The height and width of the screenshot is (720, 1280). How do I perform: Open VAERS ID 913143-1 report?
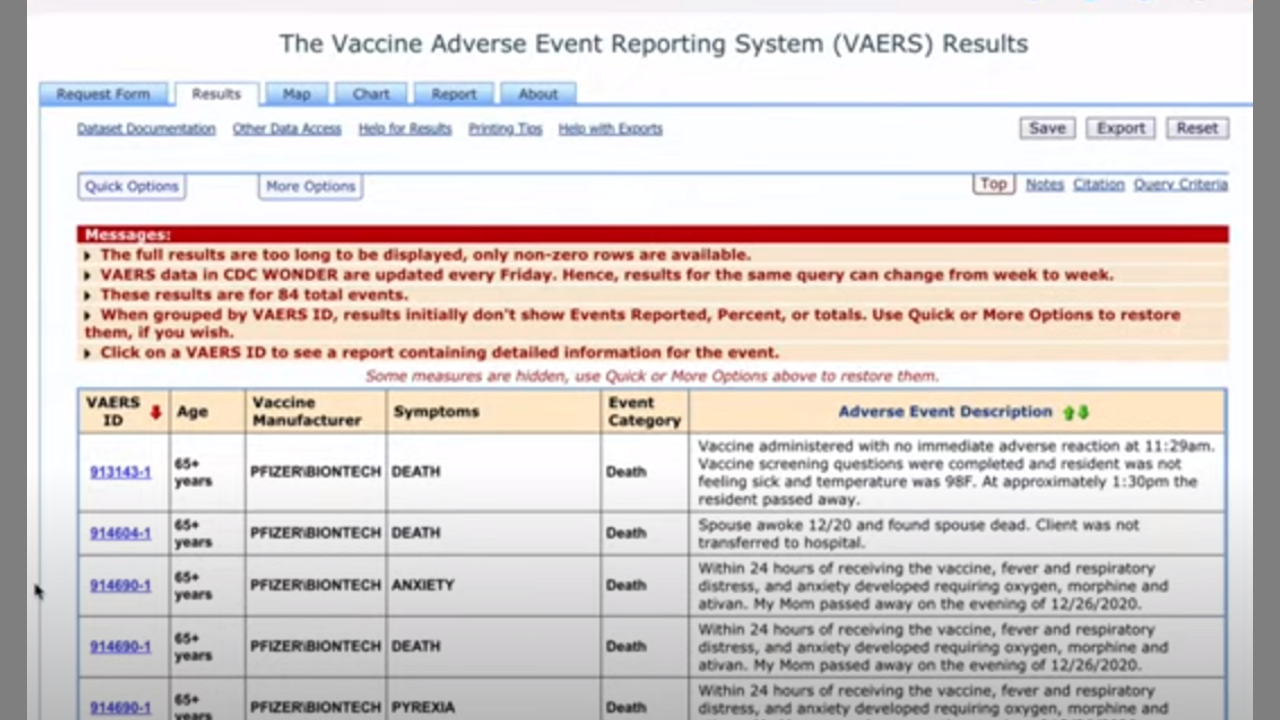(120, 472)
